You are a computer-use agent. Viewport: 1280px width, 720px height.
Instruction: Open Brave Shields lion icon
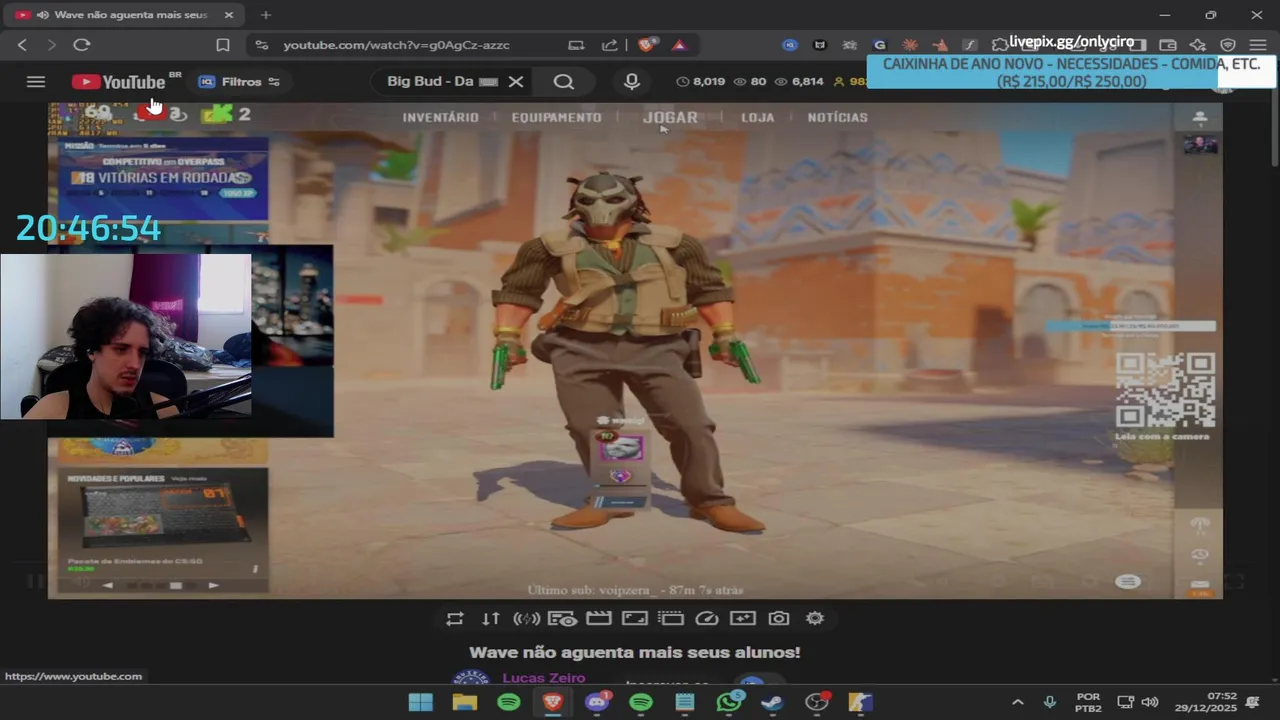tap(647, 45)
